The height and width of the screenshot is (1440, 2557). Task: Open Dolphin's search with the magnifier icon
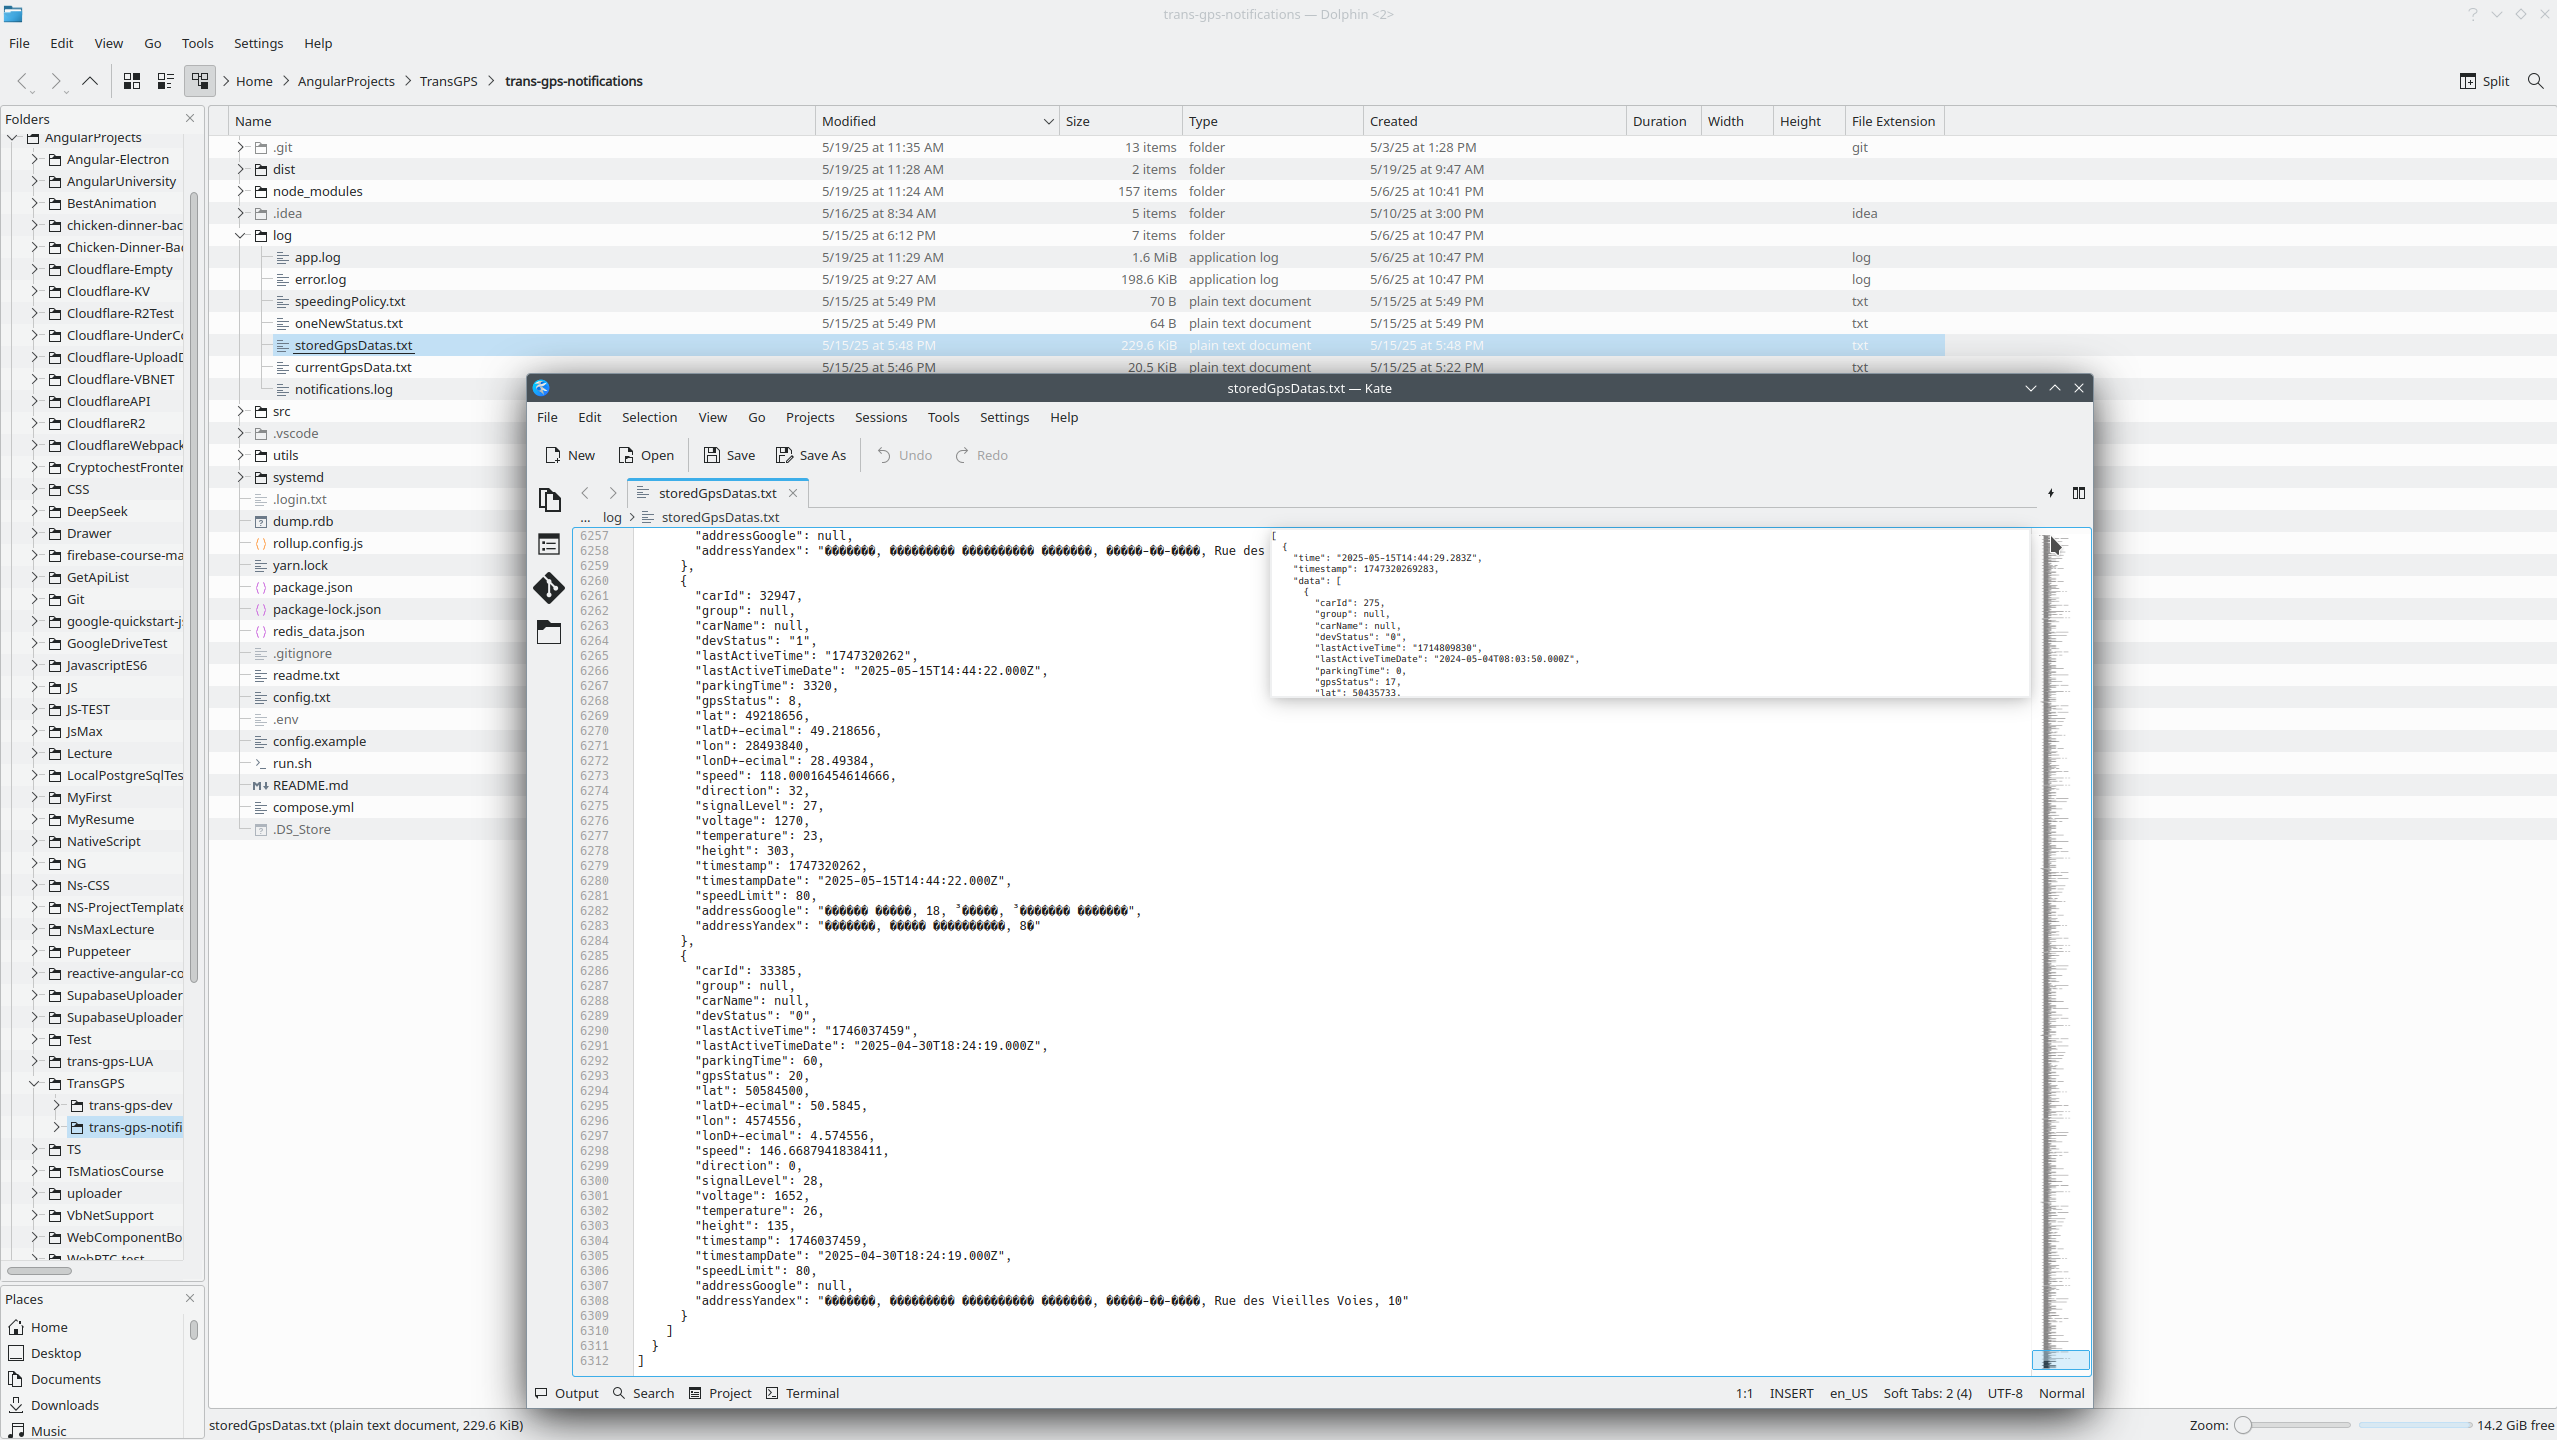2535,81
